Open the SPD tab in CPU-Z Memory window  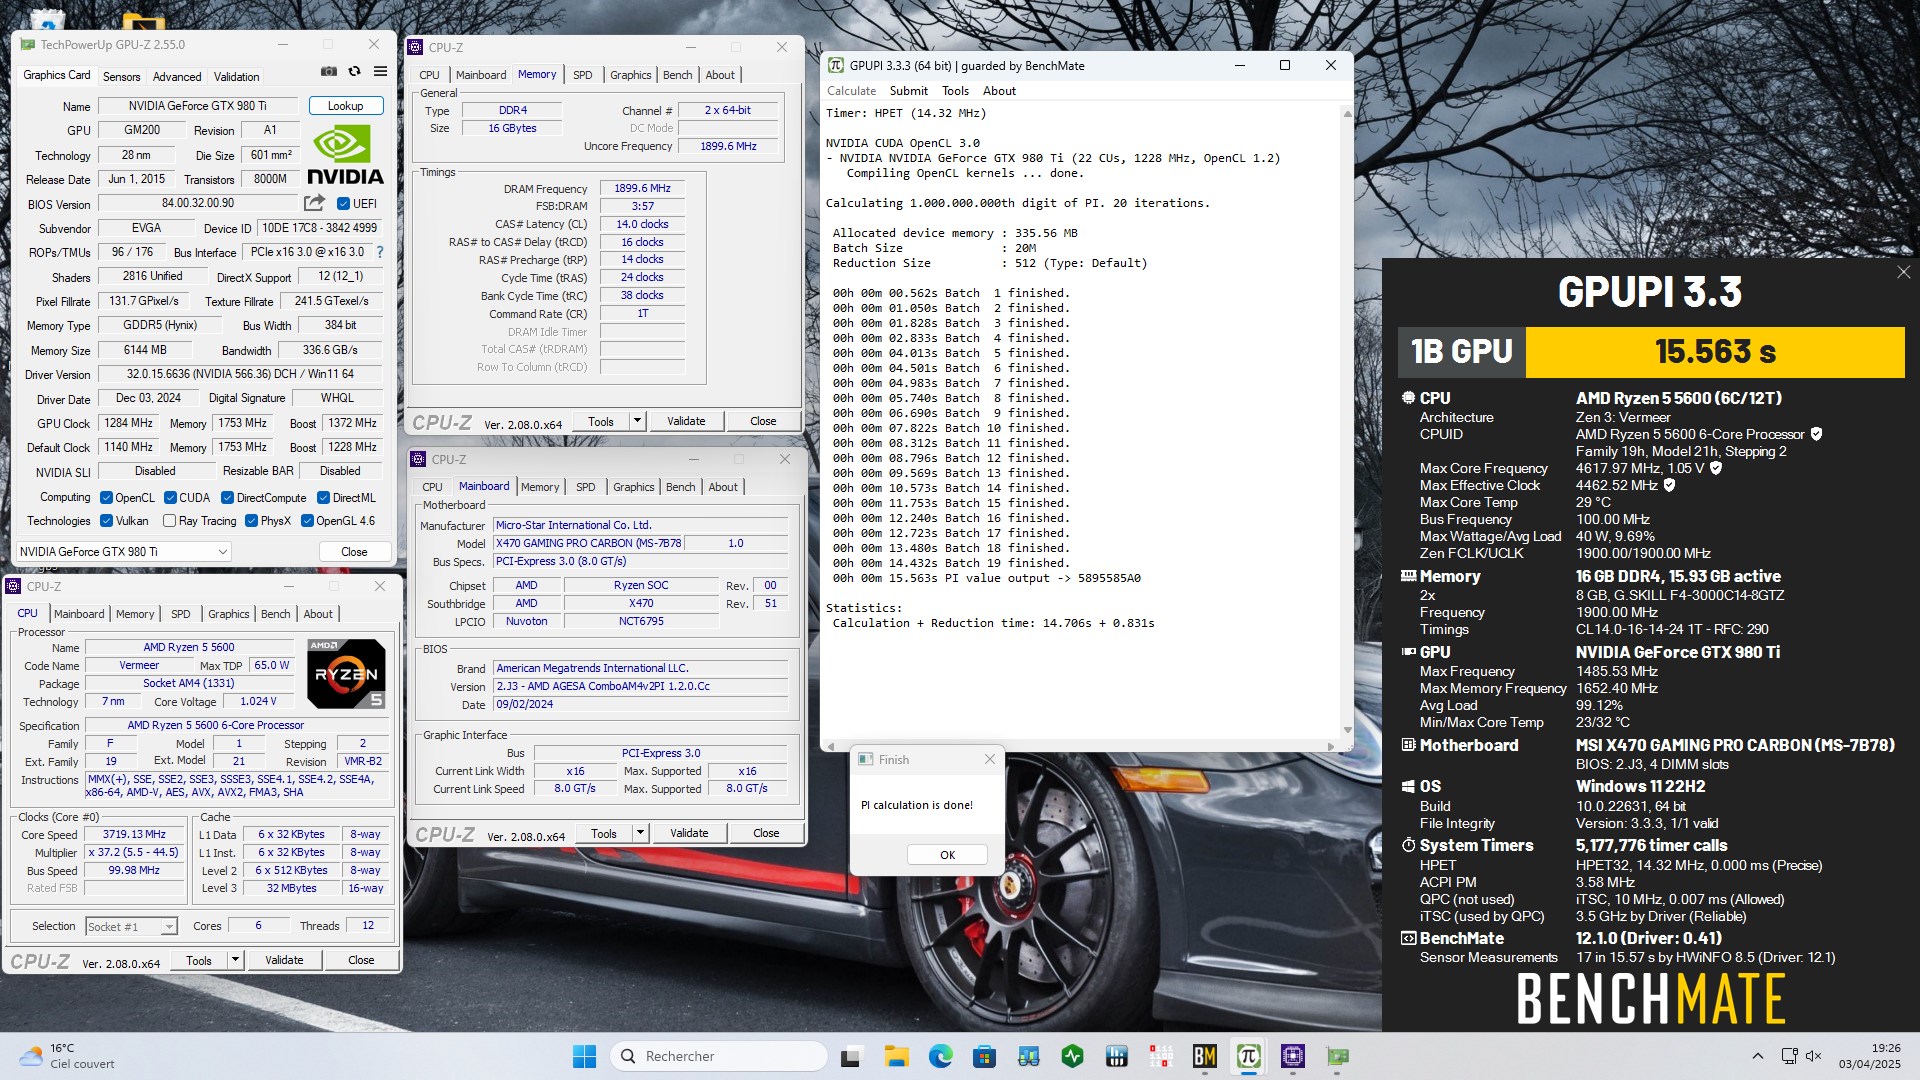pyautogui.click(x=583, y=75)
